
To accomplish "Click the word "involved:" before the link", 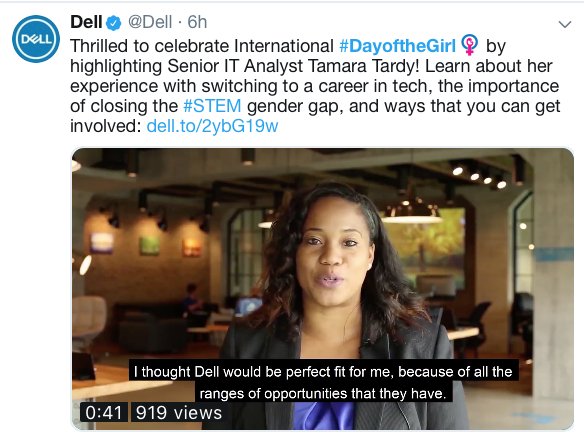I will (x=106, y=126).
